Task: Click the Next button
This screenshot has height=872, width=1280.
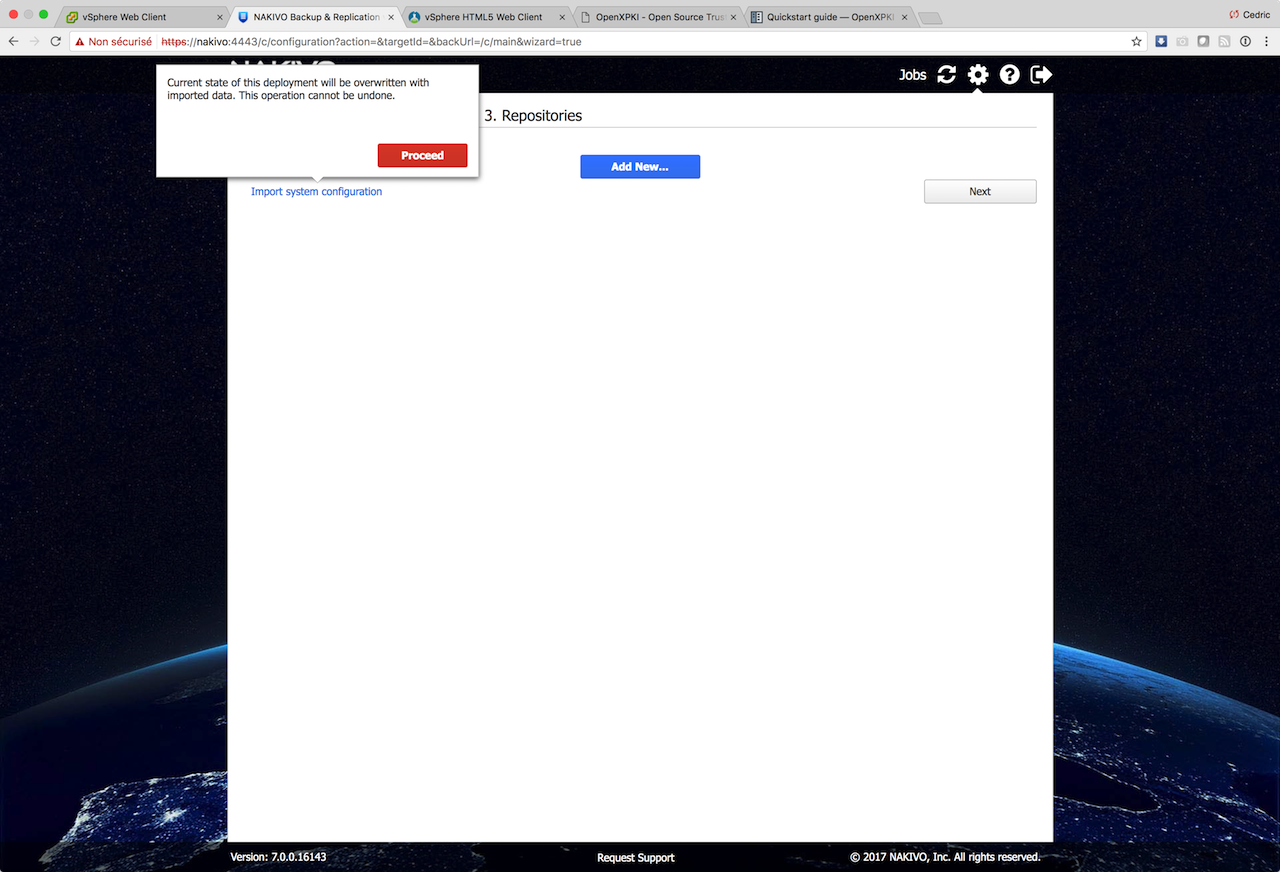Action: (x=980, y=192)
